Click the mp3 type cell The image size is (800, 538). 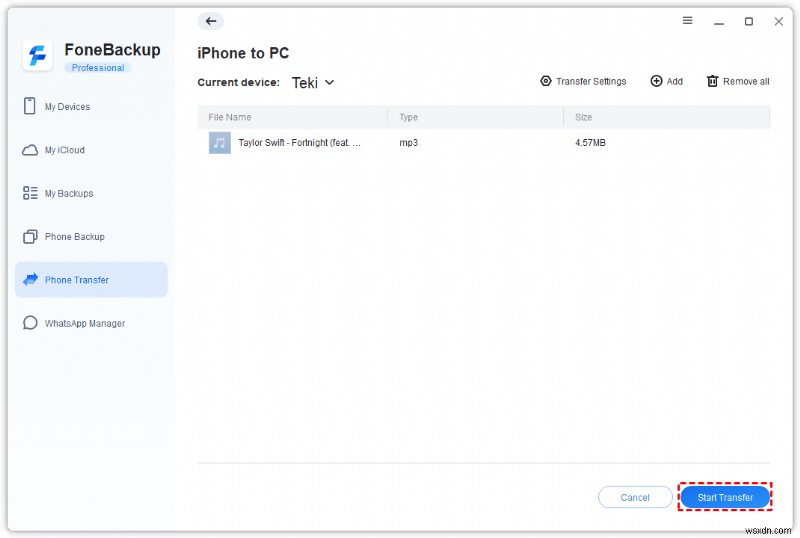408,143
